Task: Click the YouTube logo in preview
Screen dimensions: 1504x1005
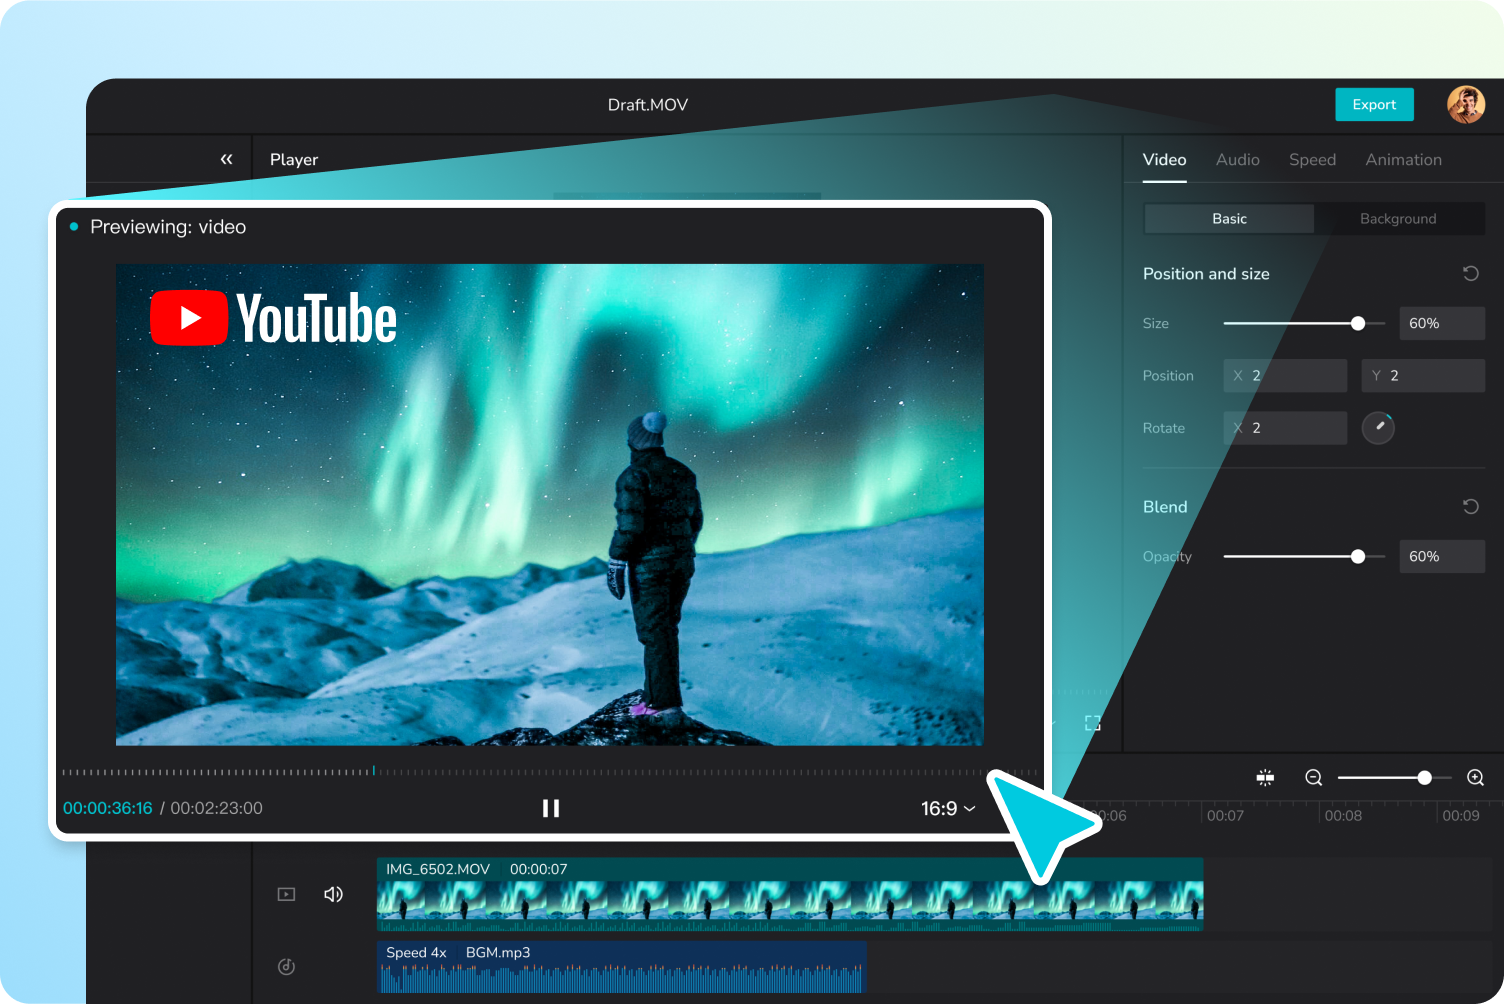Action: (273, 318)
